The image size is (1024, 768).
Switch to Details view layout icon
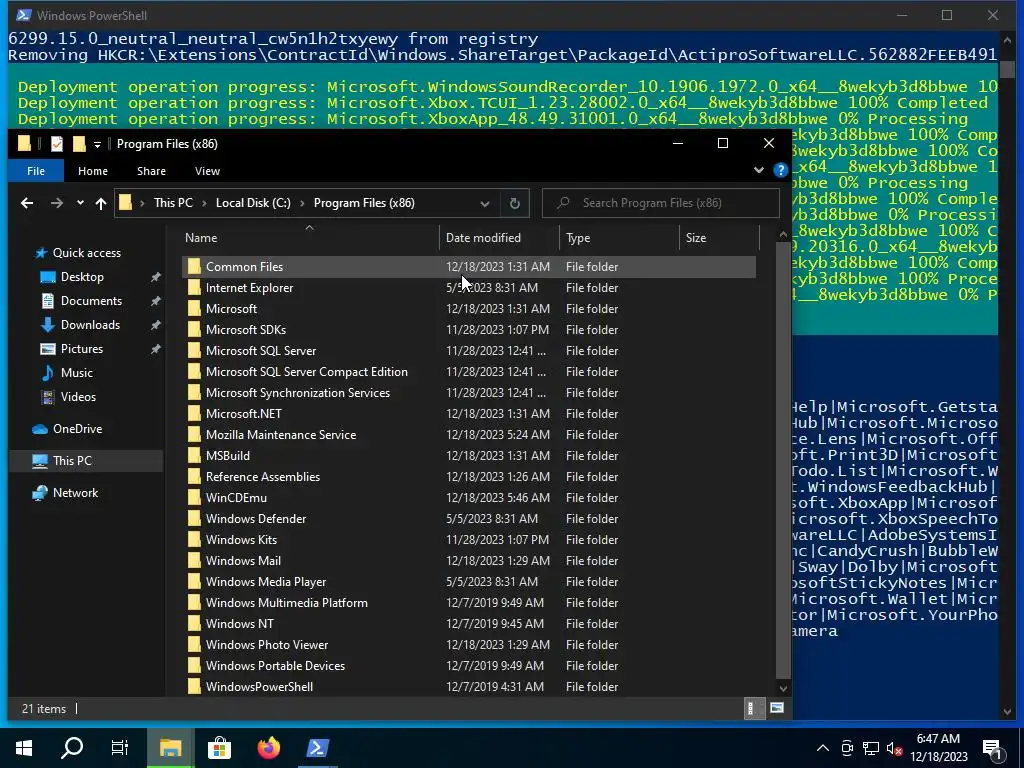[x=754, y=709]
